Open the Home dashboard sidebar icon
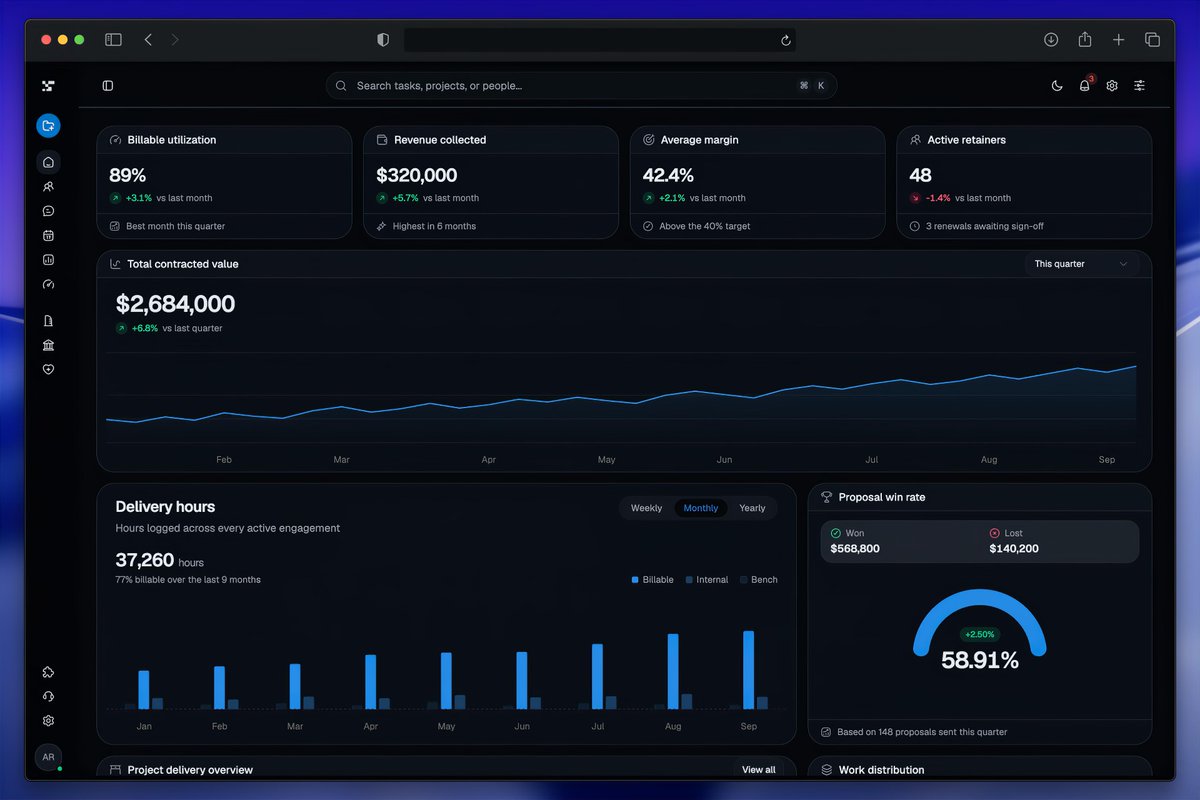 48,162
